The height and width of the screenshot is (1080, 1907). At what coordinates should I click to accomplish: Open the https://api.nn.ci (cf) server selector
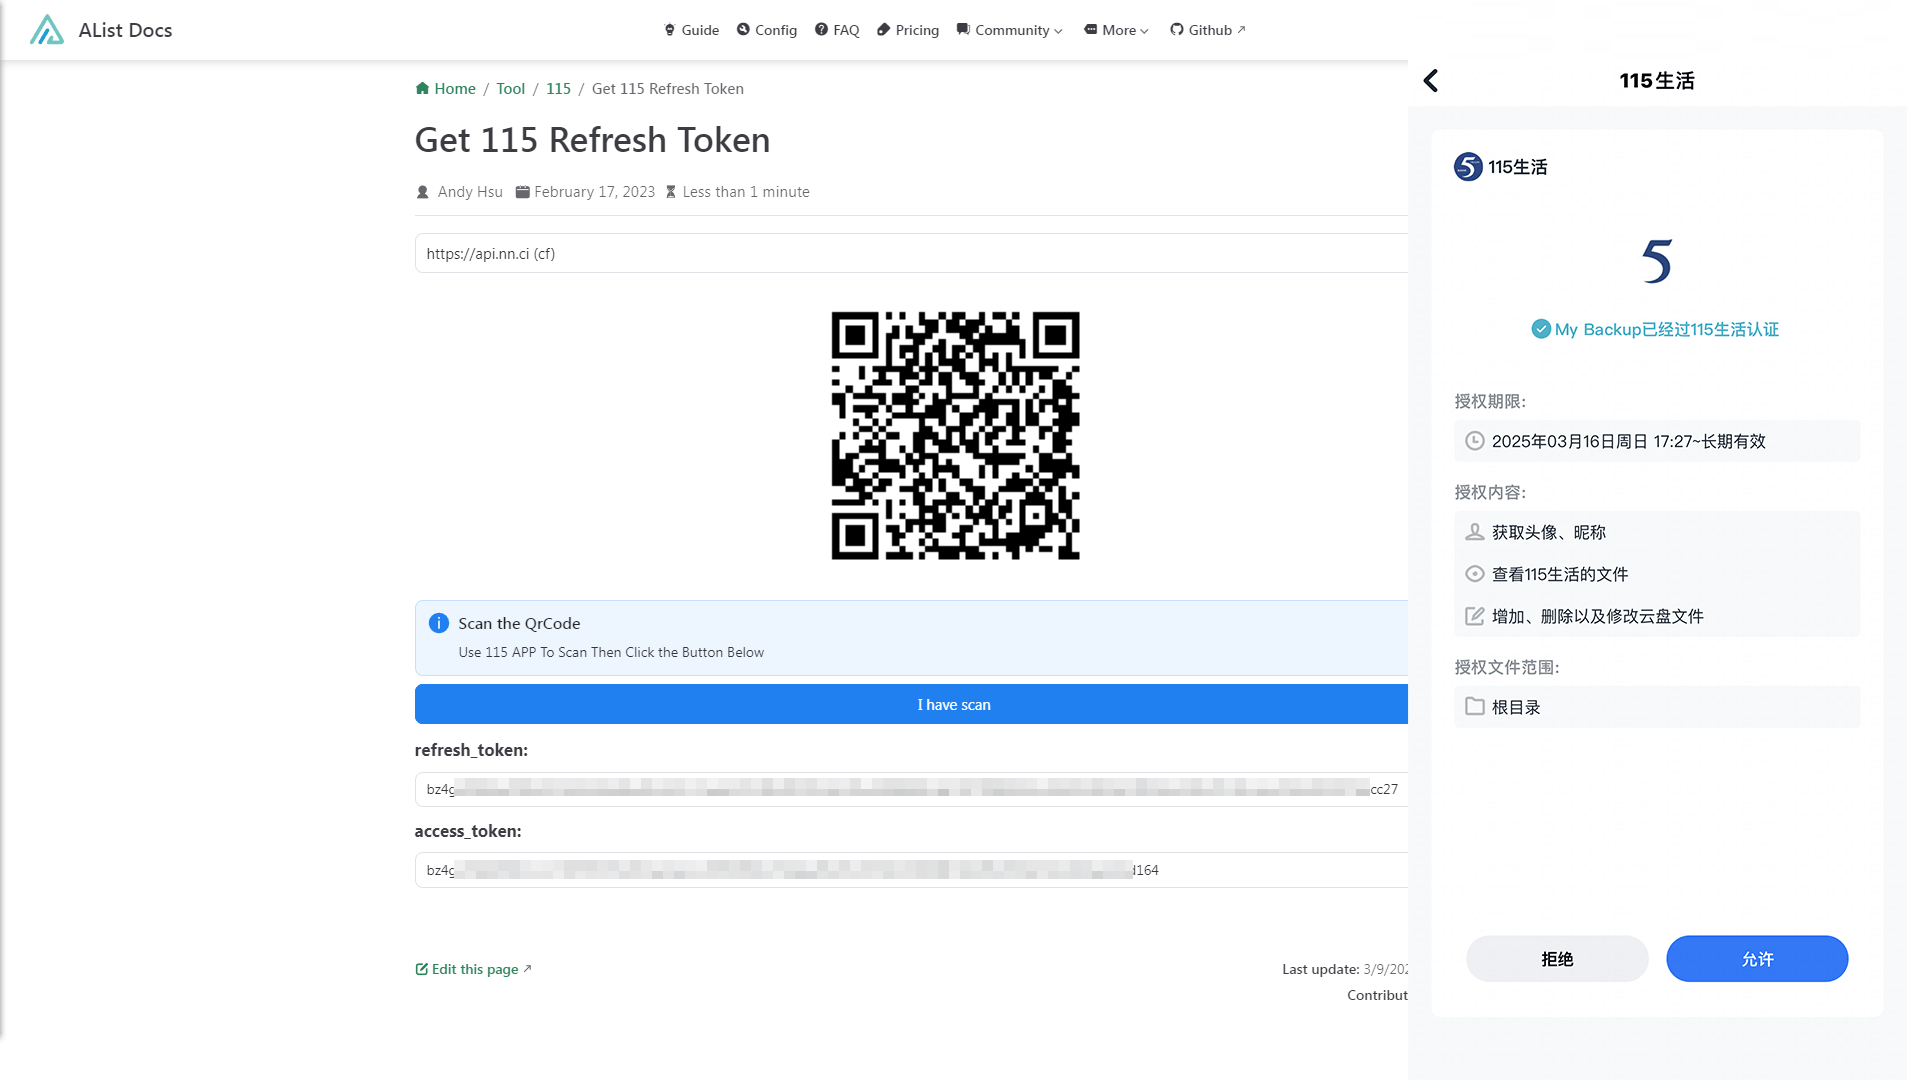[x=911, y=253]
